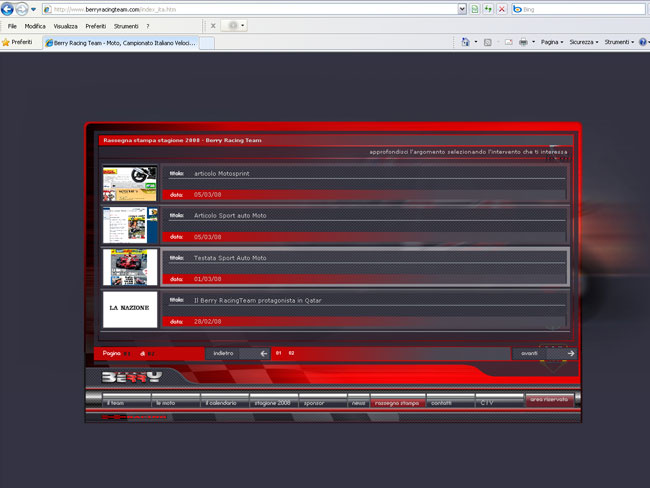Click the avanti button

pos(529,353)
